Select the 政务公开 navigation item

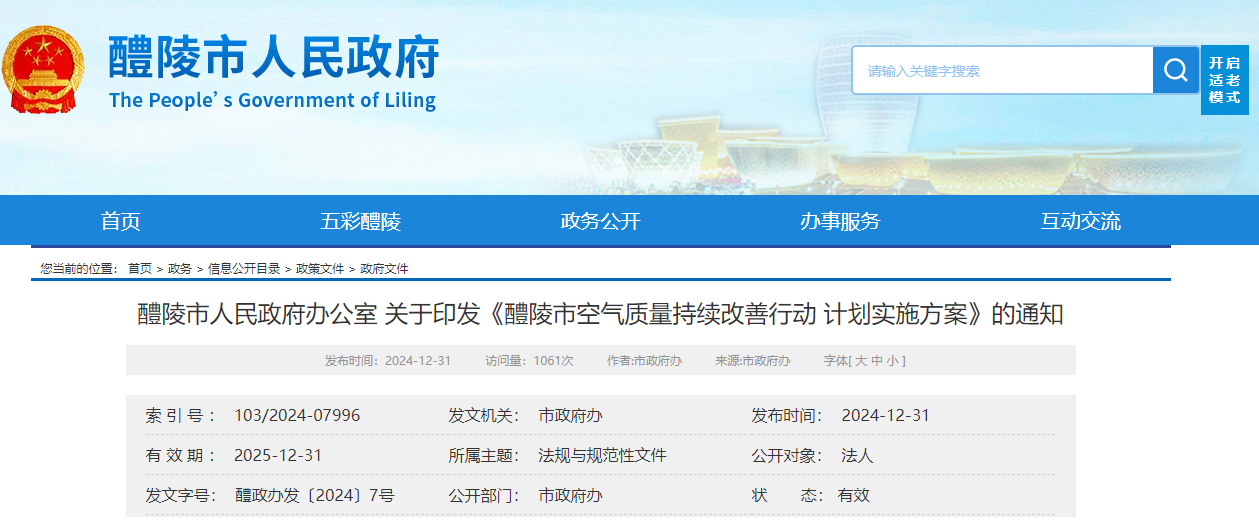(600, 221)
